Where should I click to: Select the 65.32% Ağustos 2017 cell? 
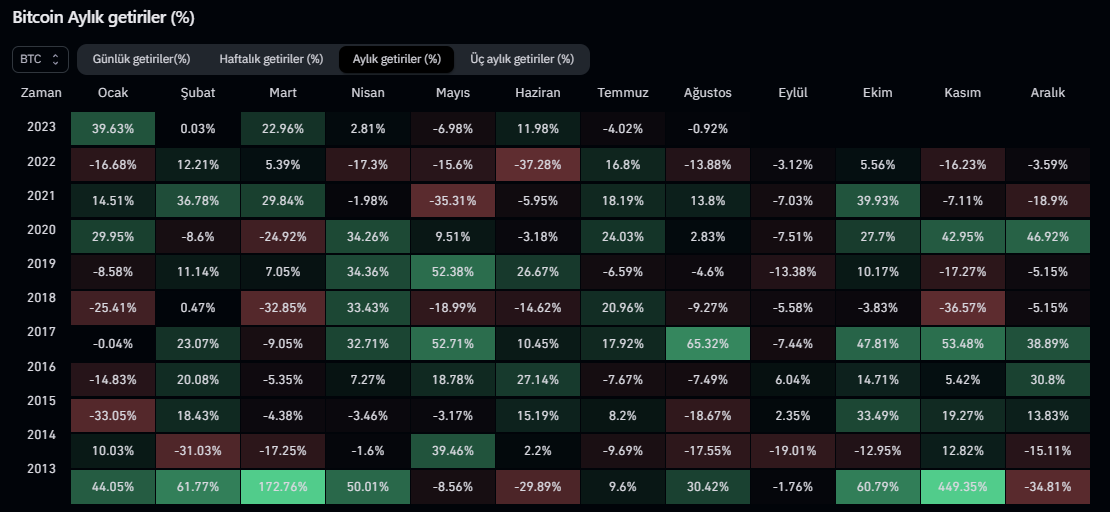[x=707, y=343]
